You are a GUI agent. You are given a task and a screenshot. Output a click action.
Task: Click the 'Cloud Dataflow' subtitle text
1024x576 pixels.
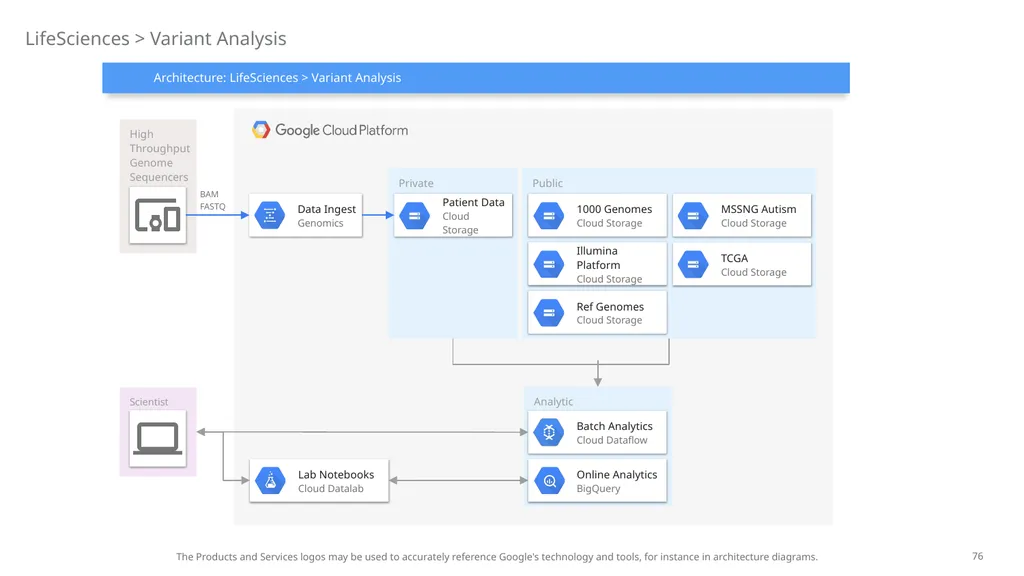coord(612,440)
